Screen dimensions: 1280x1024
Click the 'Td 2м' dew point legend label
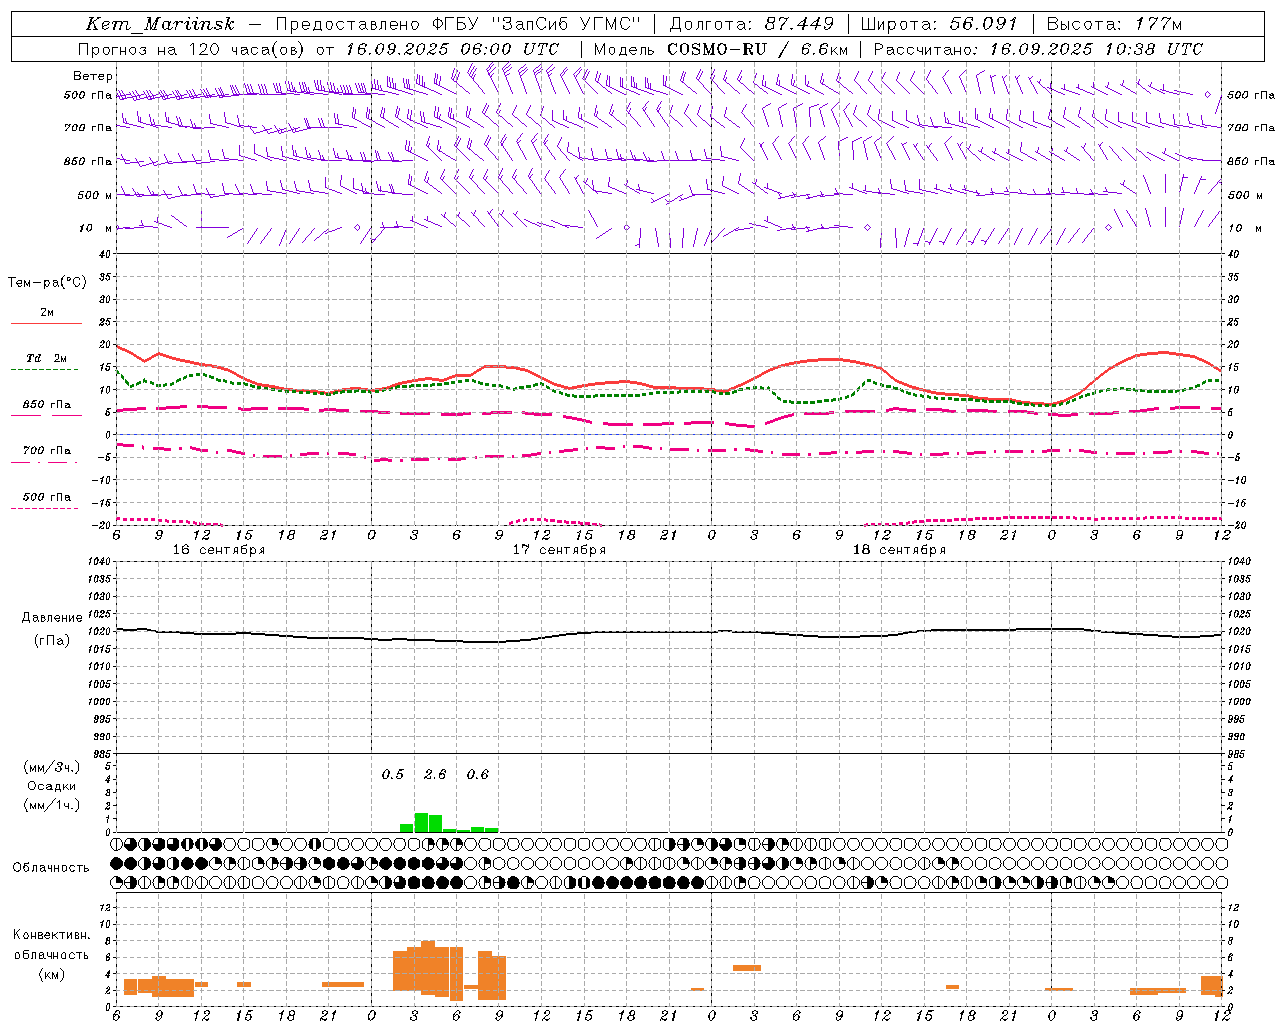coord(47,358)
